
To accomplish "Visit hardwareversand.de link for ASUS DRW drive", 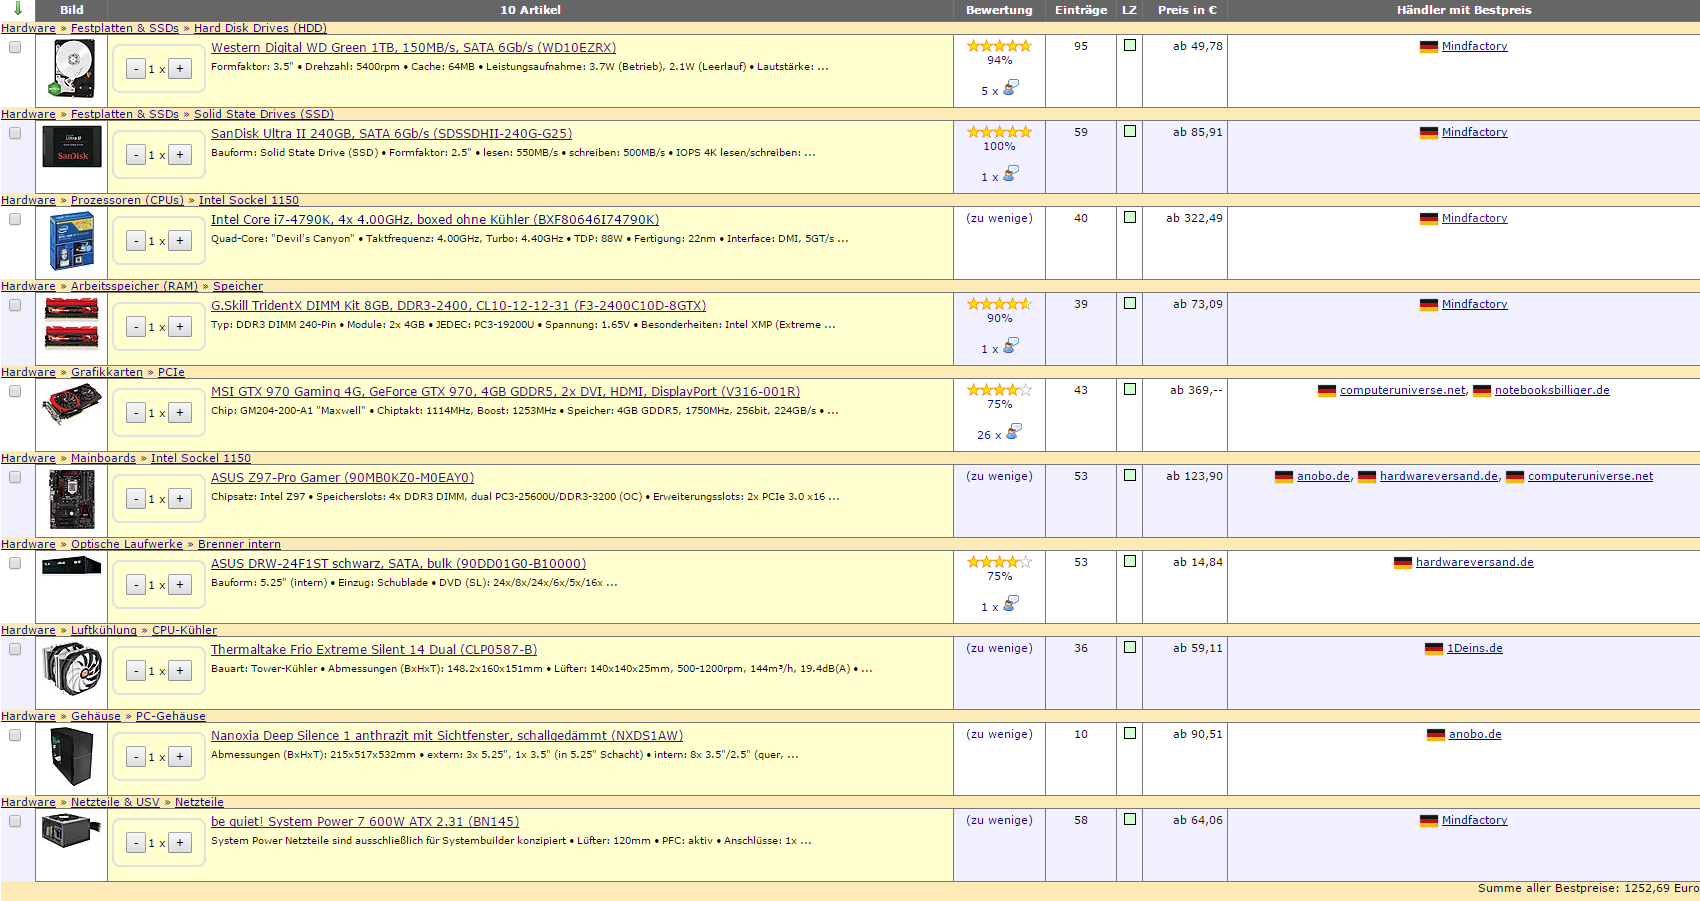I will (x=1474, y=562).
